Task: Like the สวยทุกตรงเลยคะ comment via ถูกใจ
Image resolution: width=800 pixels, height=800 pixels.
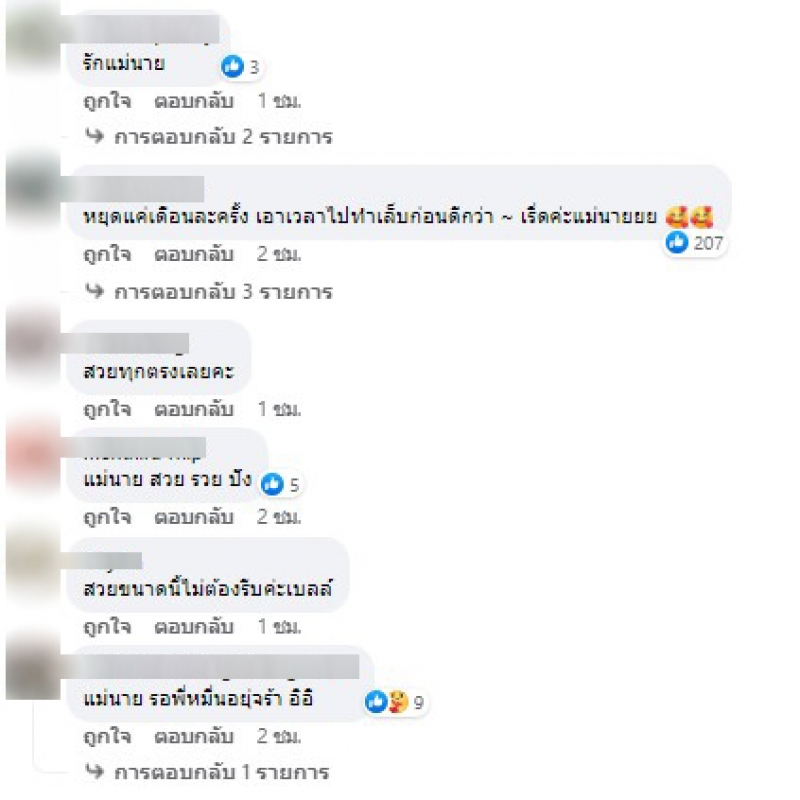Action: point(107,409)
